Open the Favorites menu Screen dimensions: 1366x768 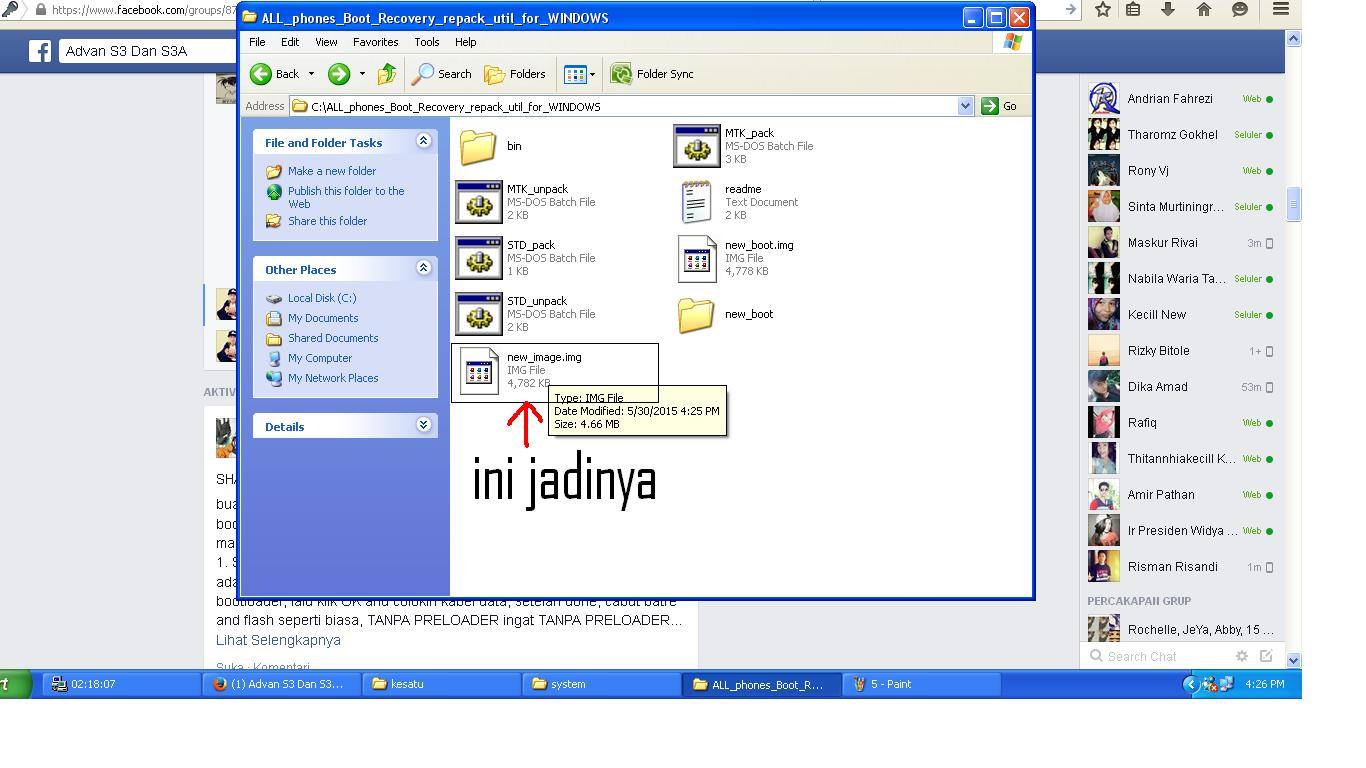coord(375,42)
